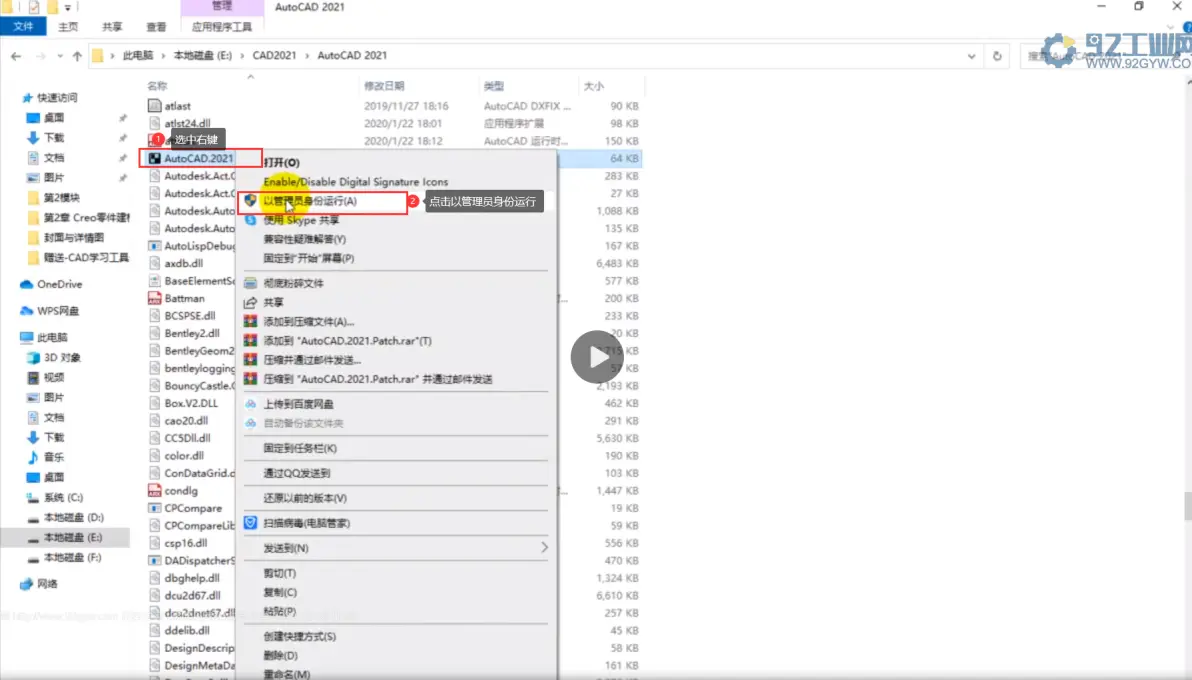Viewport: 1192px width, 680px height.
Task: Sort by the 大小 column header
Action: click(594, 86)
